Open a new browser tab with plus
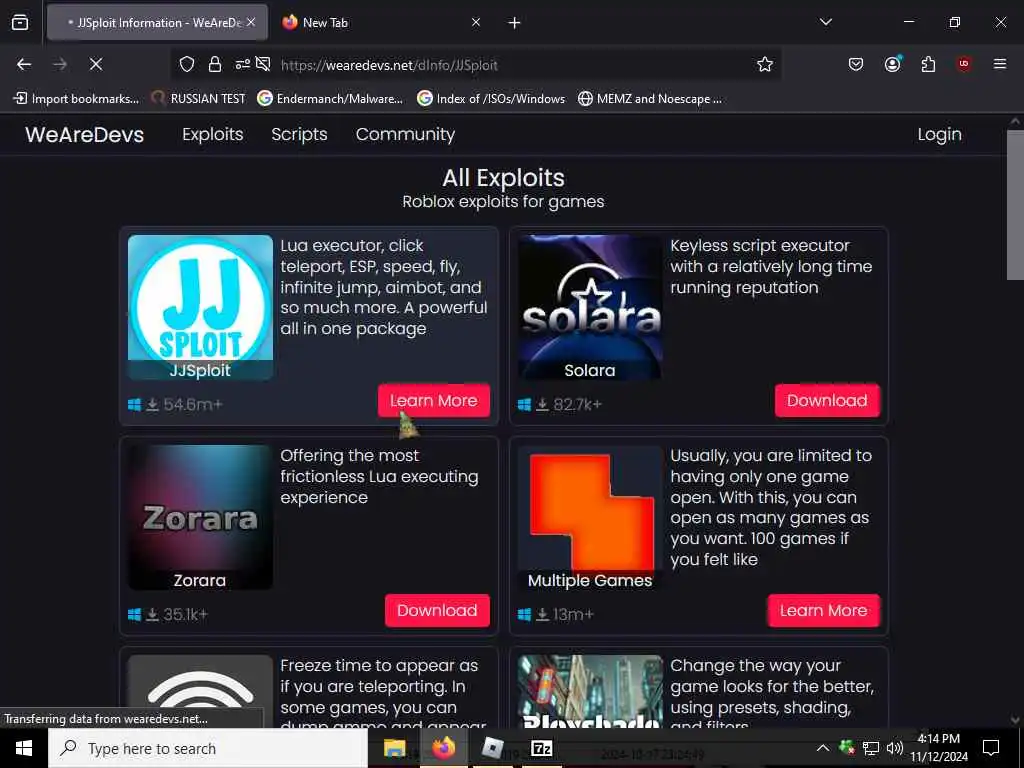The image size is (1024, 768). pyautogui.click(x=514, y=23)
